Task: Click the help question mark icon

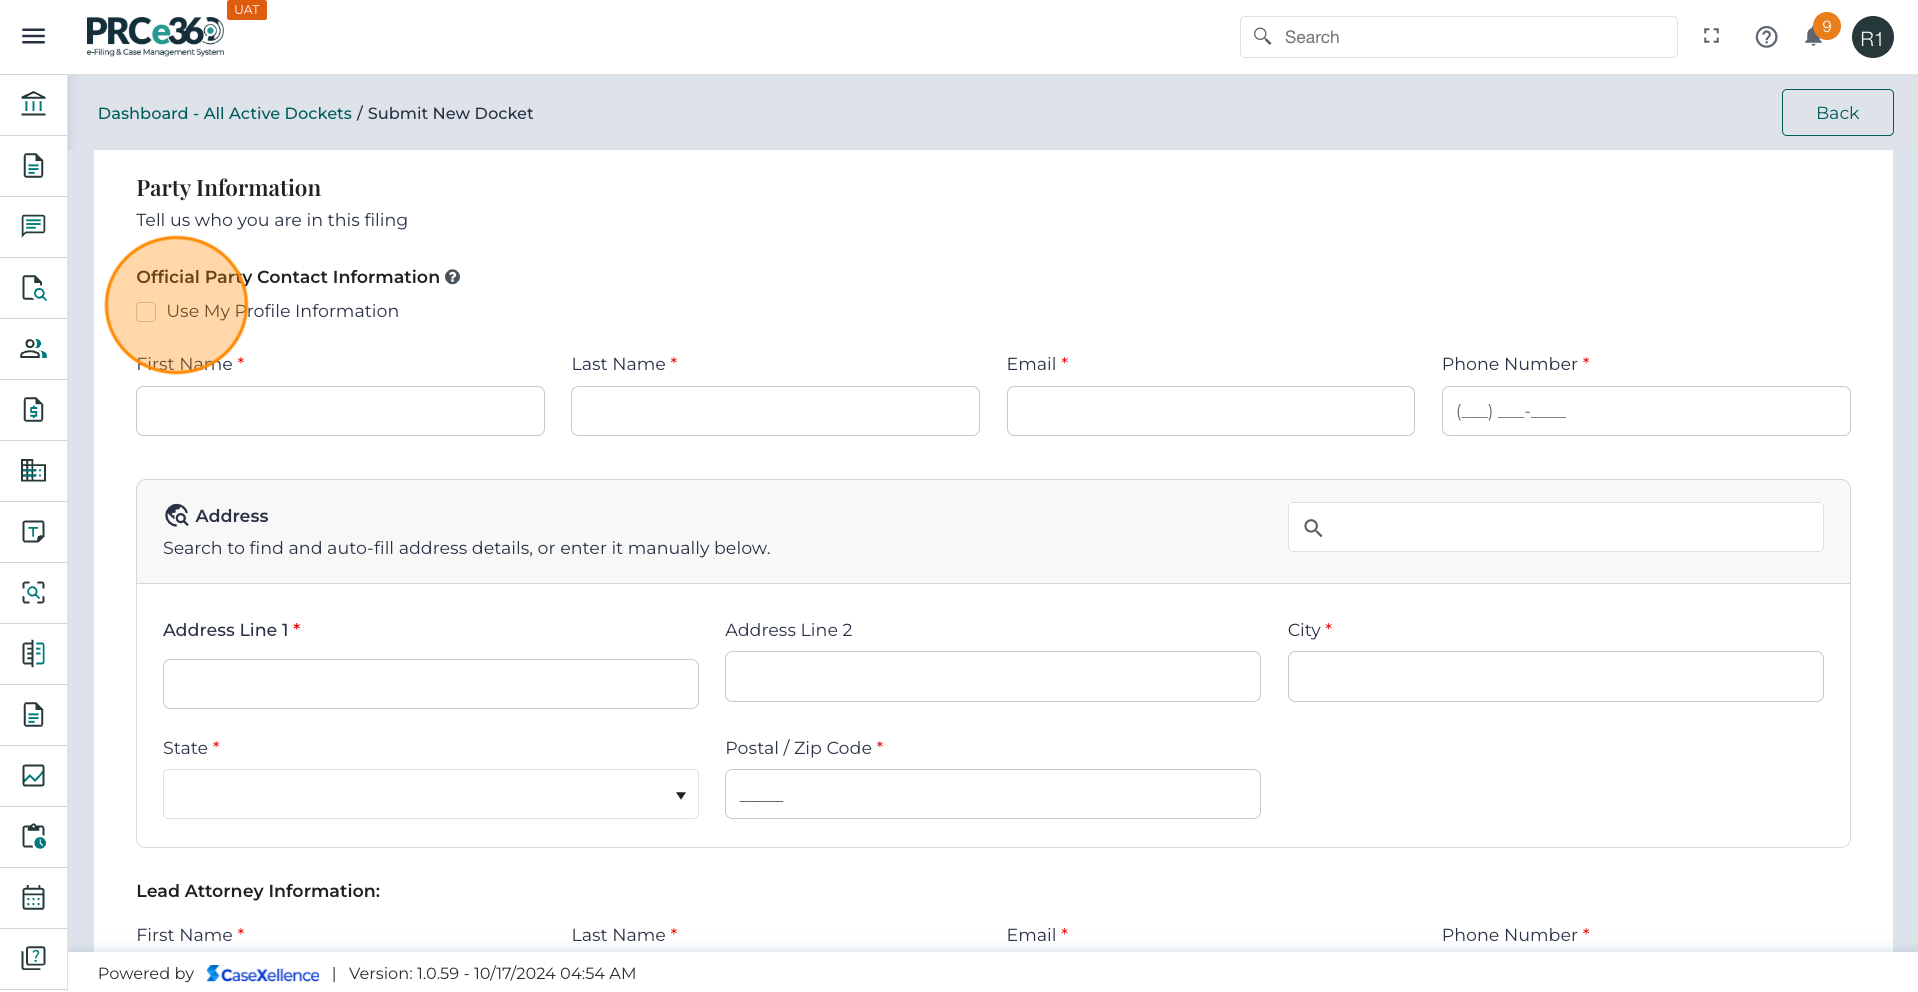Action: pos(1766,37)
